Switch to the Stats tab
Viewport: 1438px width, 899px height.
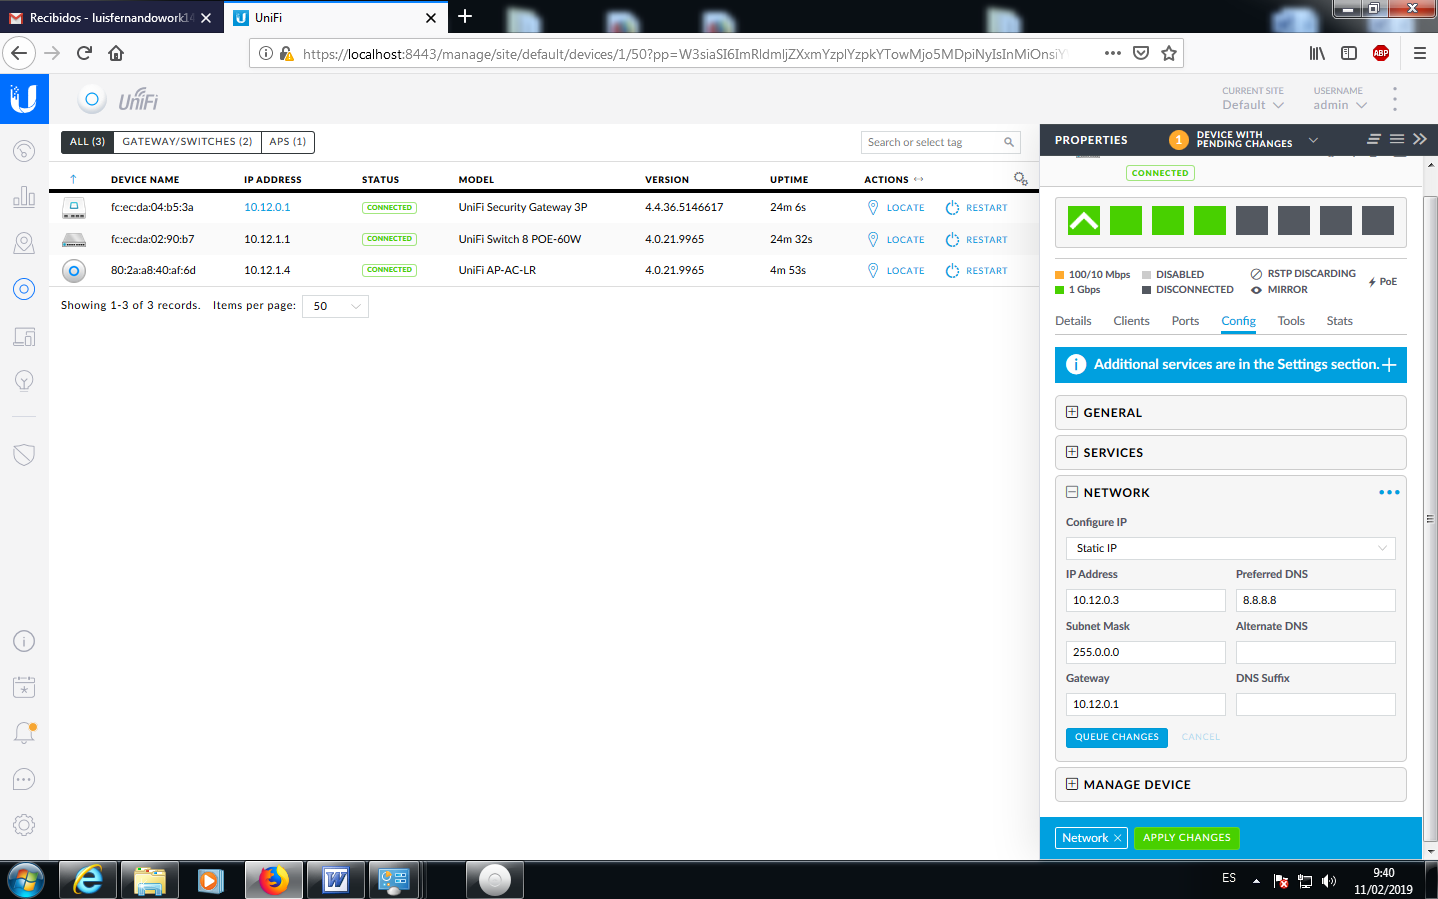[x=1339, y=321]
